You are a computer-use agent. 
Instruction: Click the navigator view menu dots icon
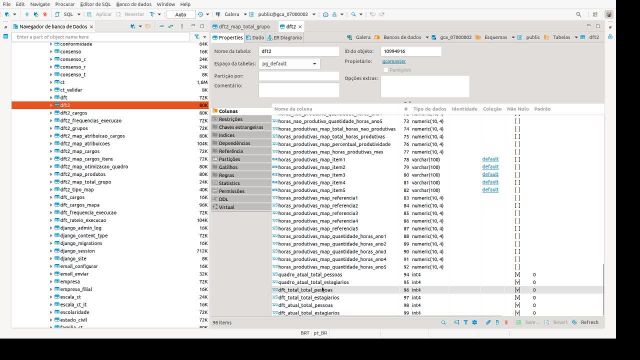[182, 27]
